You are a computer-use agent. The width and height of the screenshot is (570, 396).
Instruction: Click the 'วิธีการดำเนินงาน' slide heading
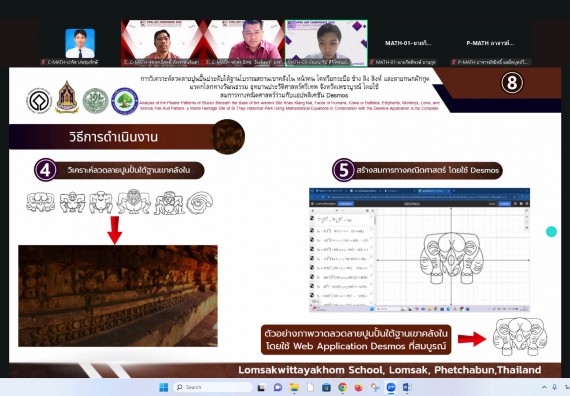113,137
